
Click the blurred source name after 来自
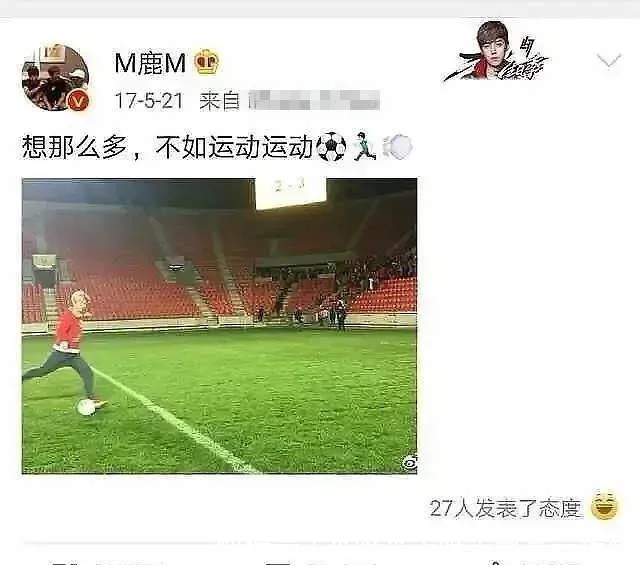coord(314,100)
